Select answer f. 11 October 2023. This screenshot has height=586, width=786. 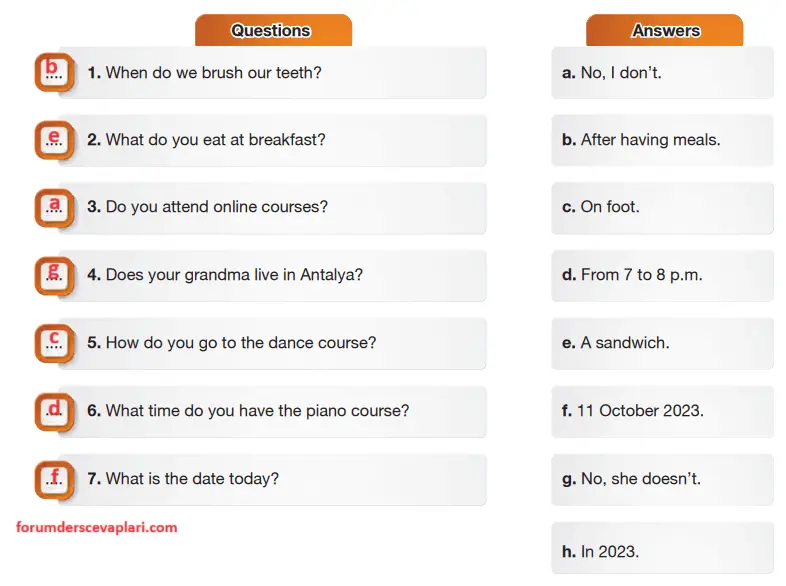(x=662, y=410)
